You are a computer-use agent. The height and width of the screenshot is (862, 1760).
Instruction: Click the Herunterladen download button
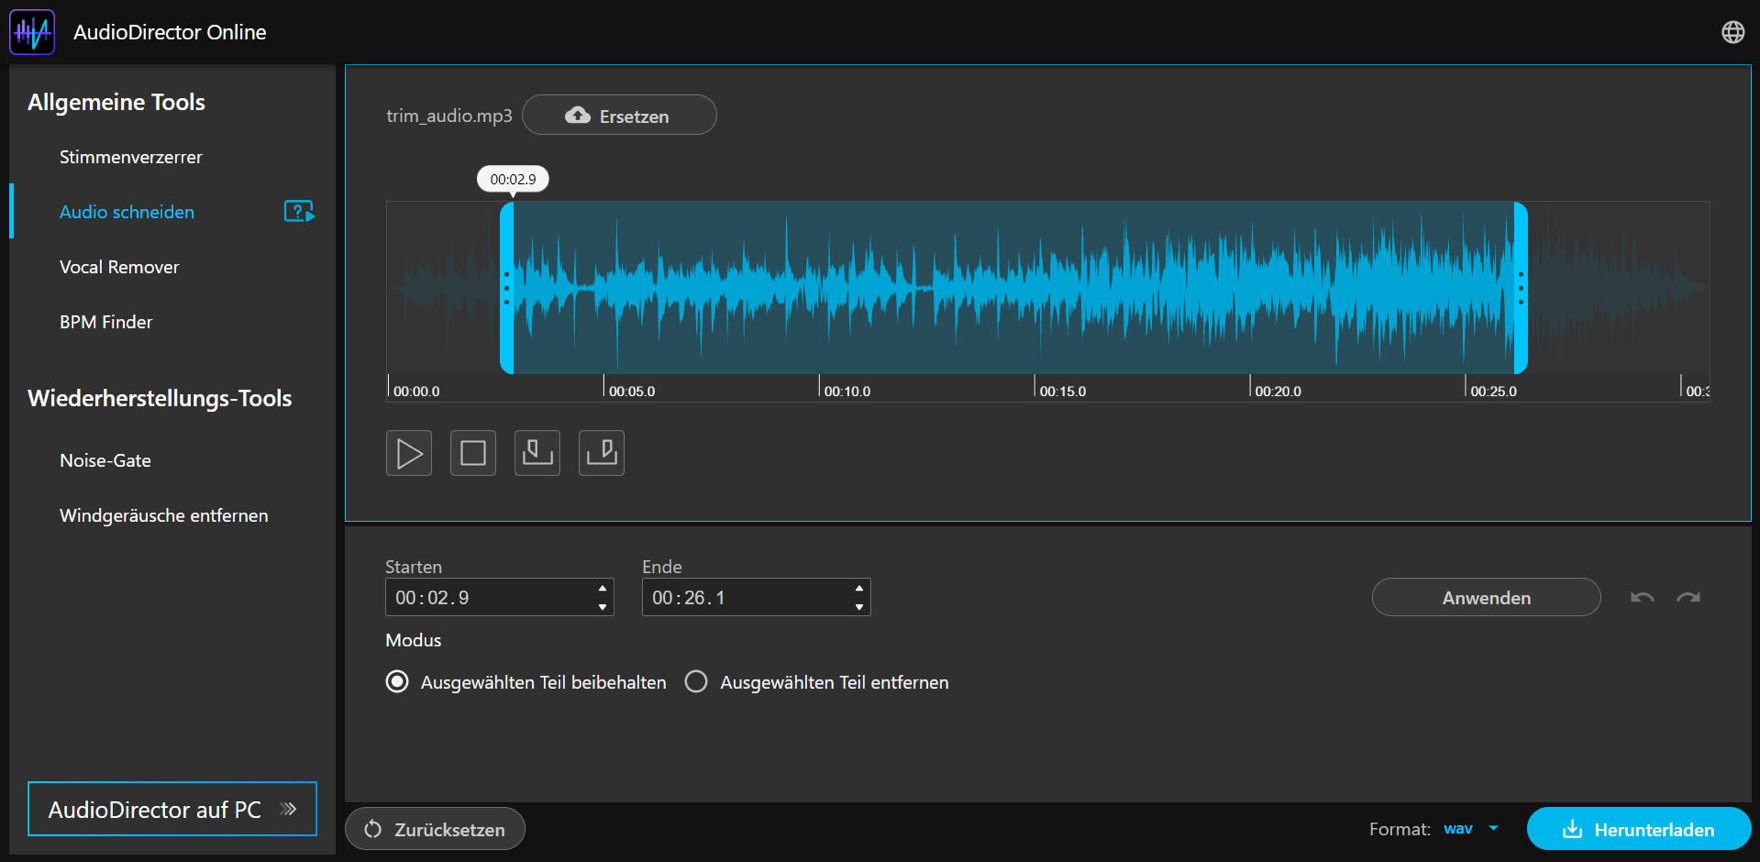[x=1638, y=829]
